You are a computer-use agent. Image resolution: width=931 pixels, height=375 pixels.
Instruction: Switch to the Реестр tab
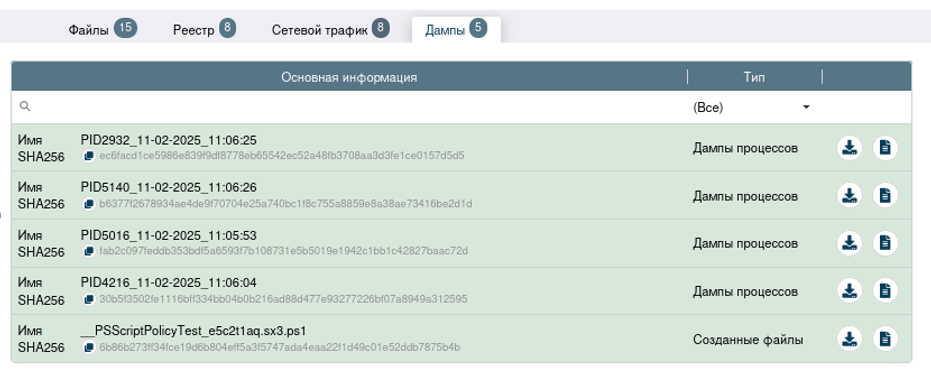(204, 29)
